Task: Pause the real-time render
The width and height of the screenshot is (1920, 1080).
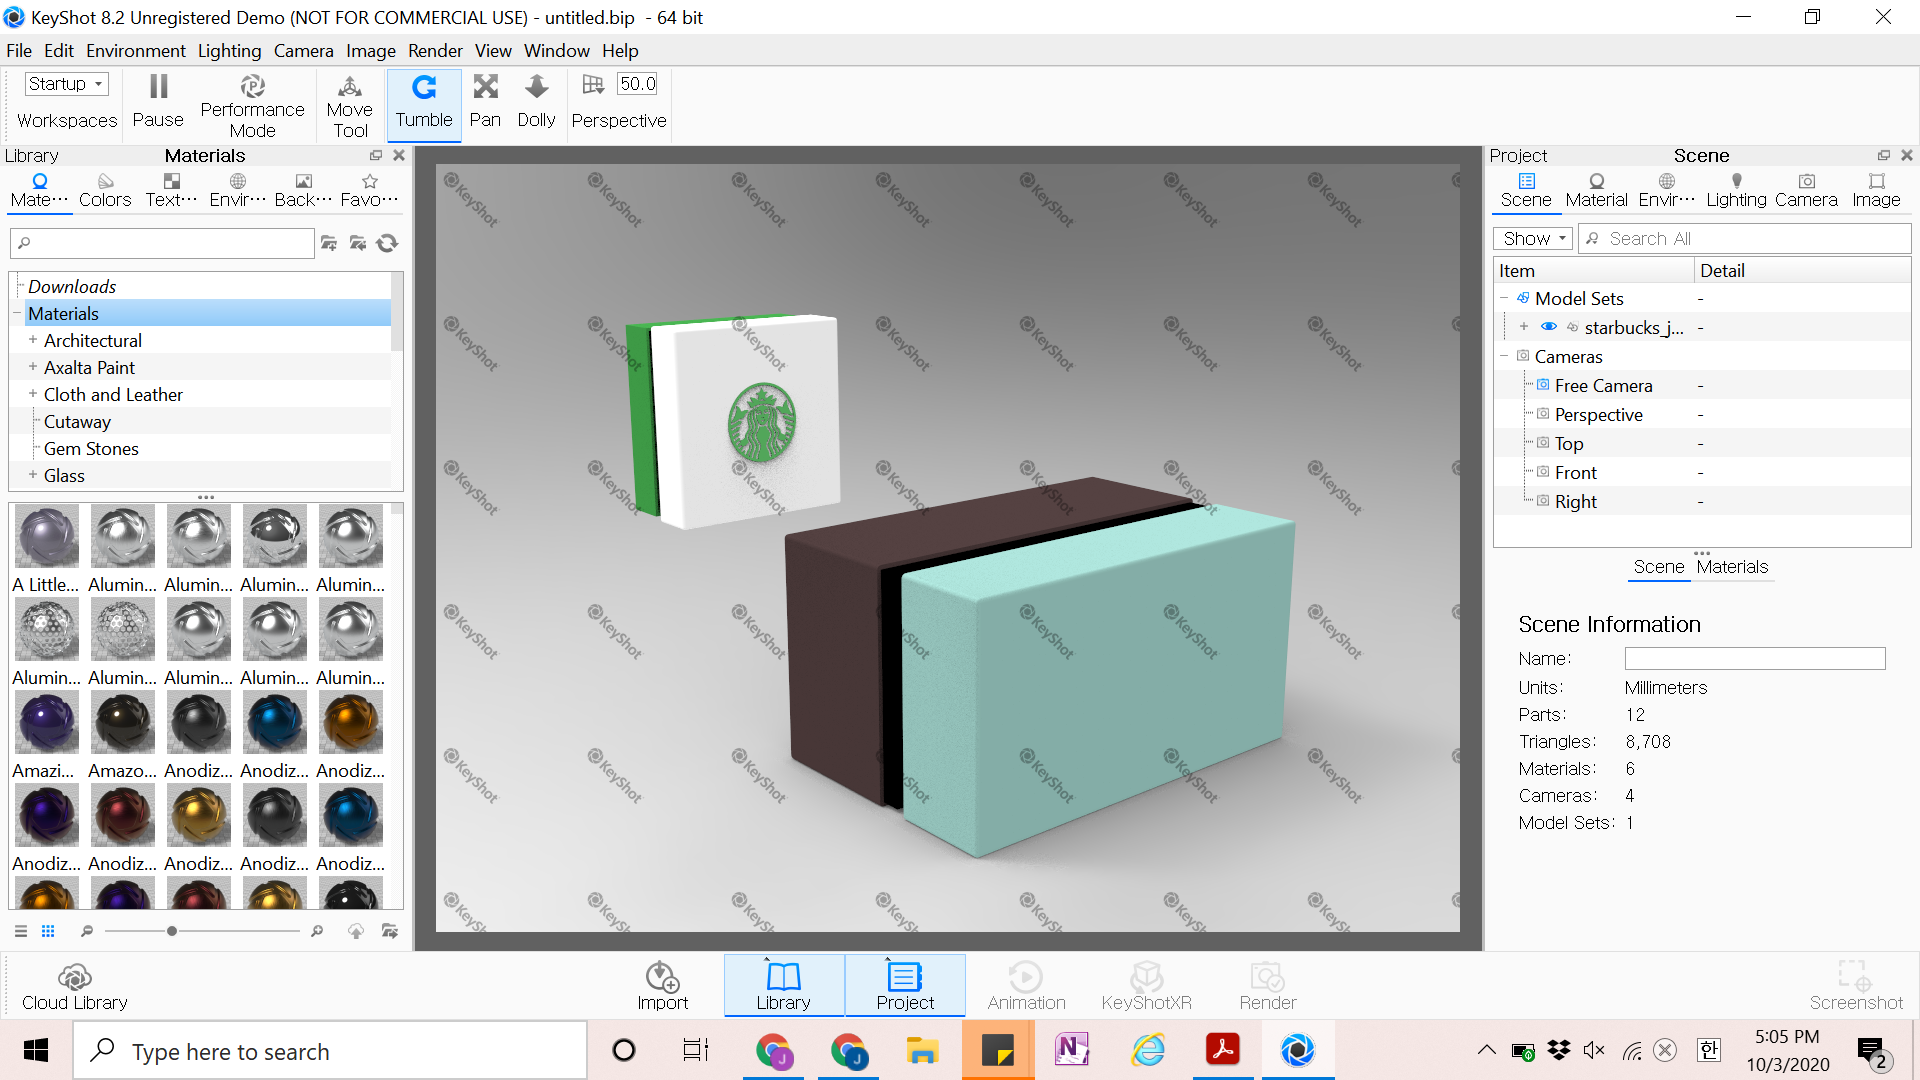Action: 158,103
